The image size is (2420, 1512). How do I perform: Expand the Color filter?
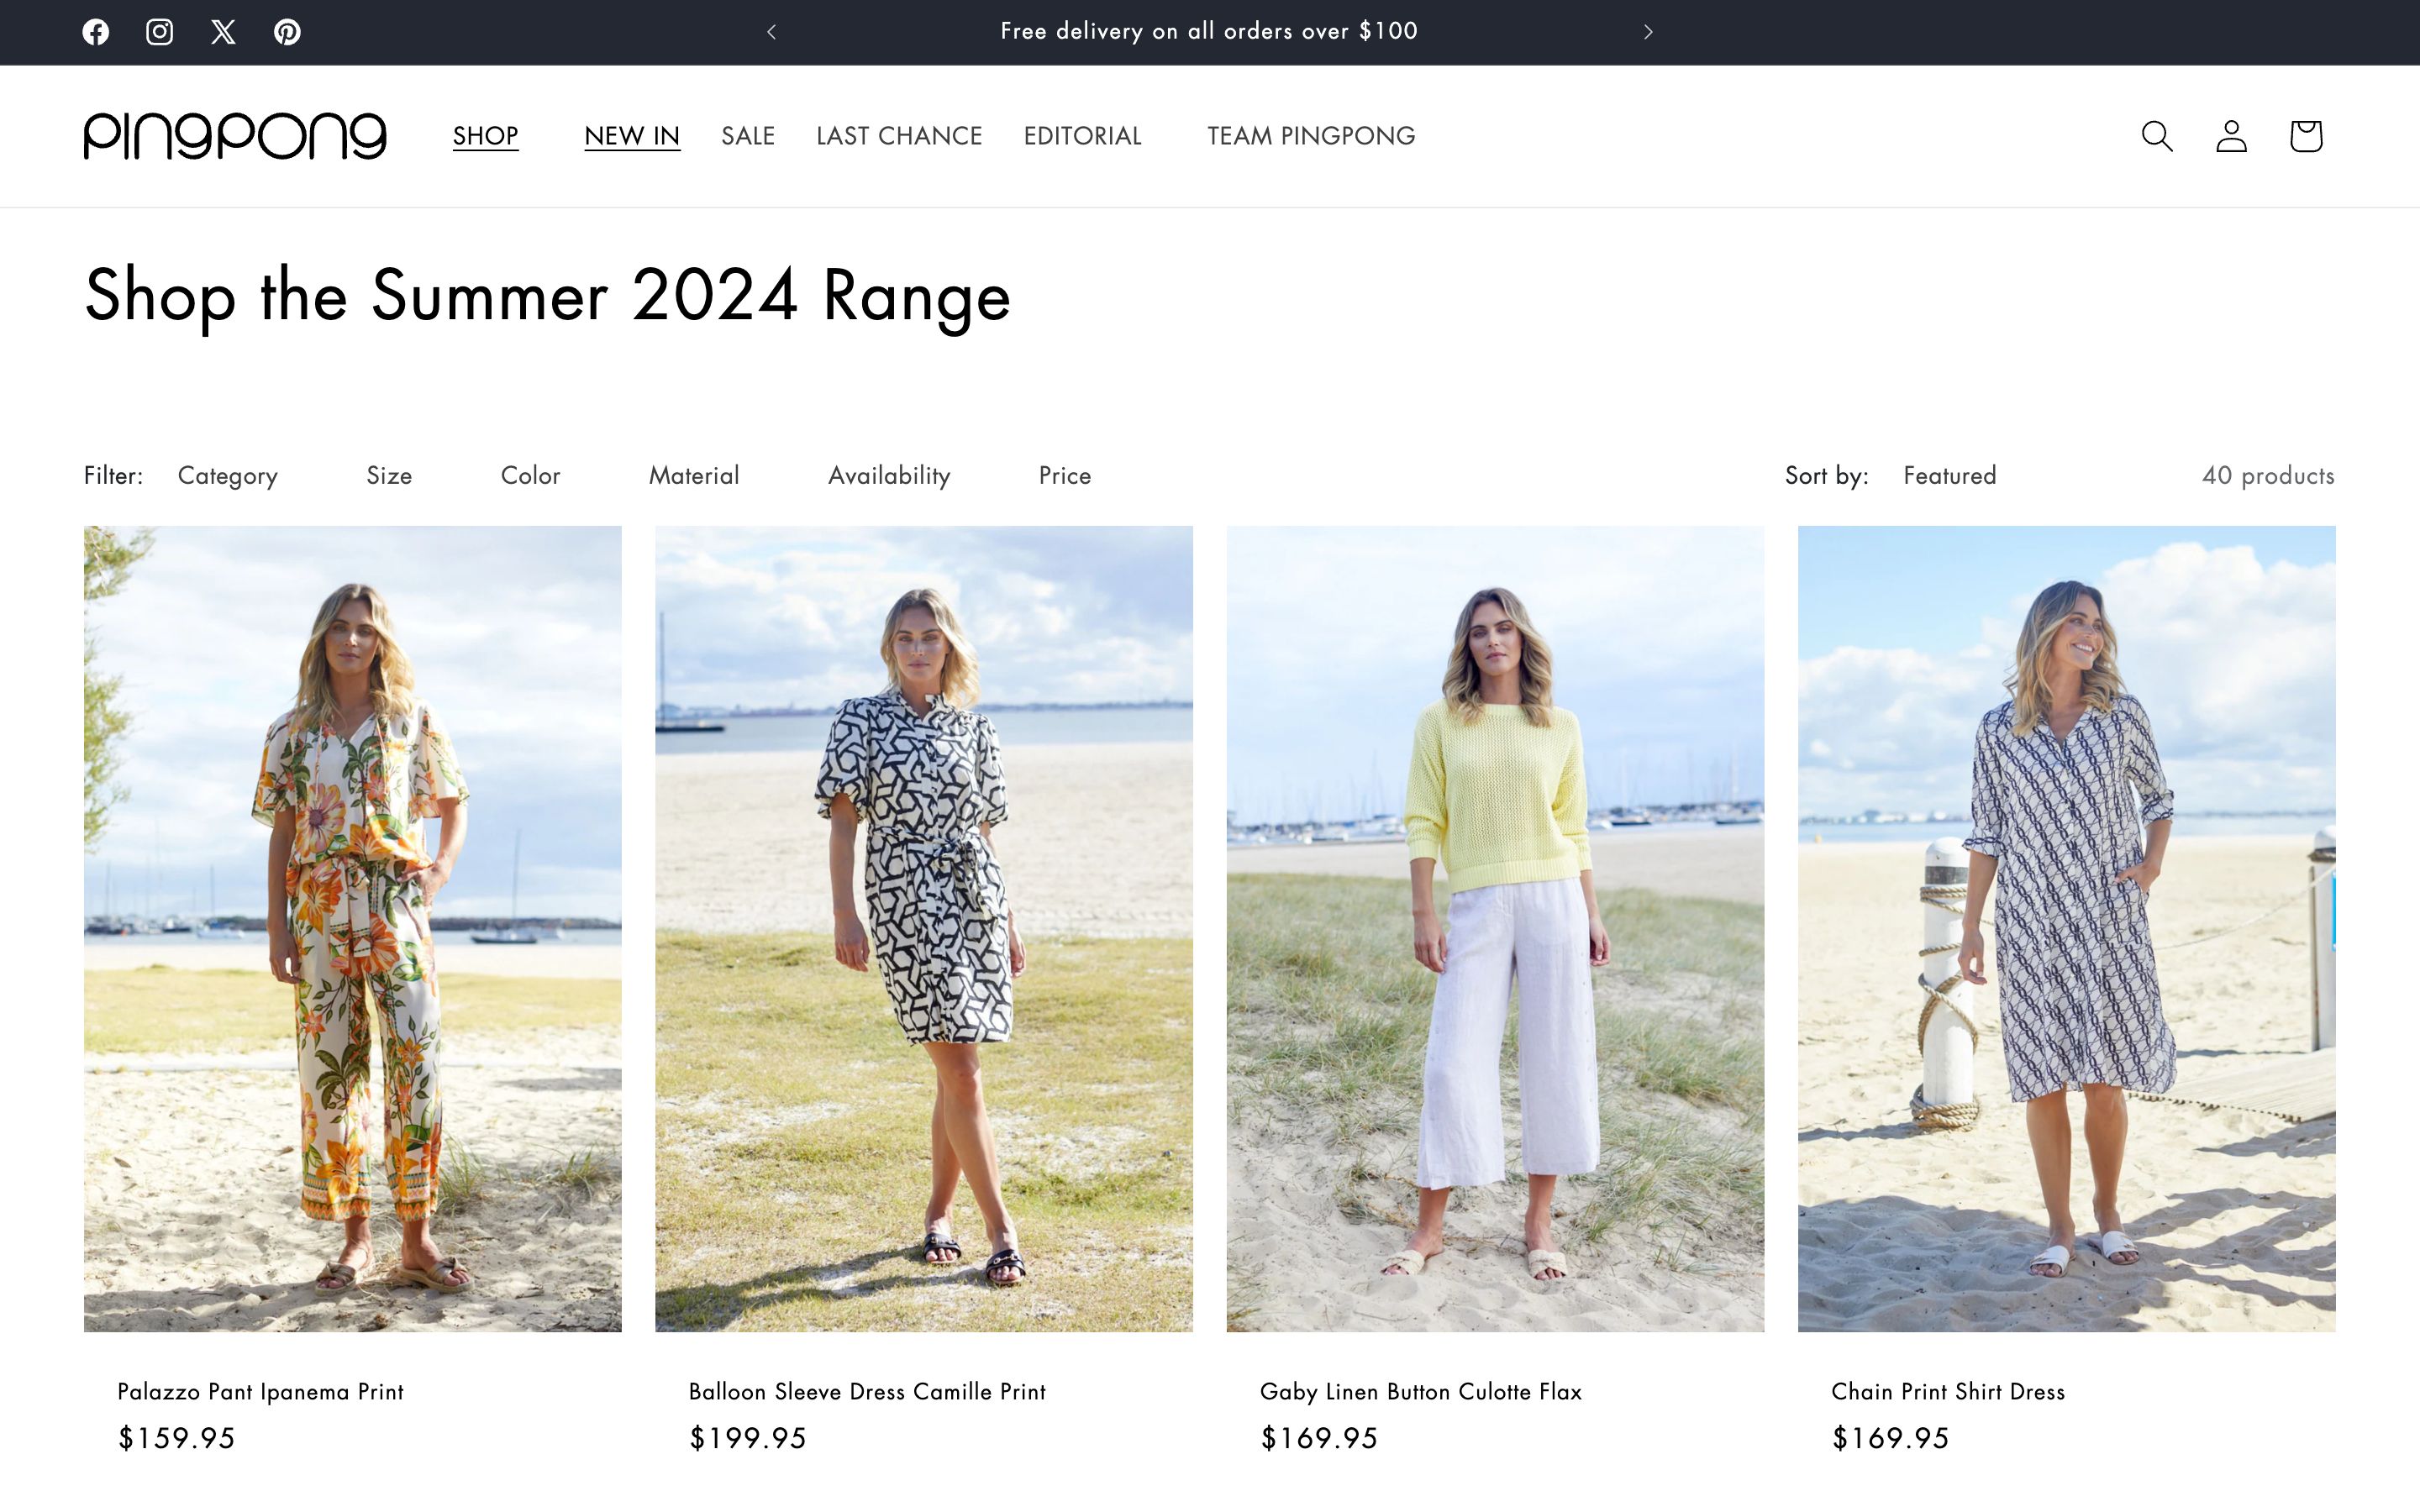[529, 476]
